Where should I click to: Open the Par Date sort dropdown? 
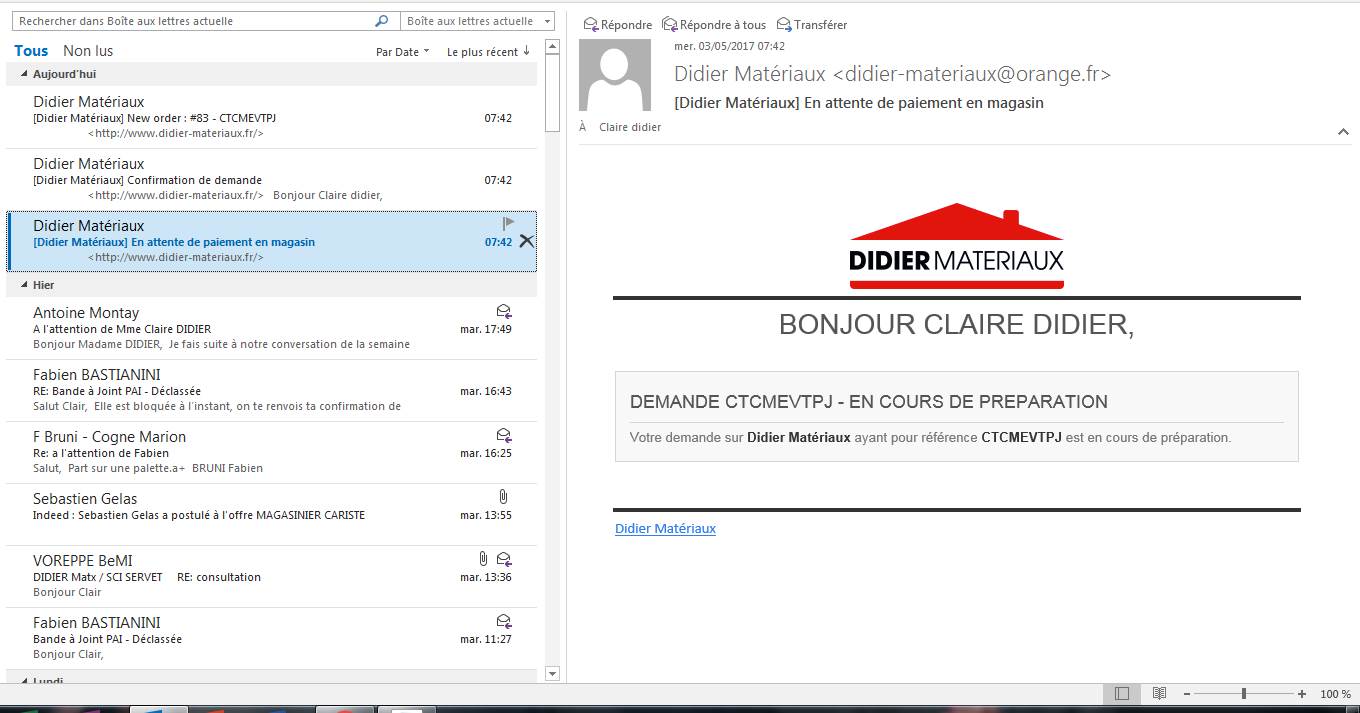click(x=402, y=52)
